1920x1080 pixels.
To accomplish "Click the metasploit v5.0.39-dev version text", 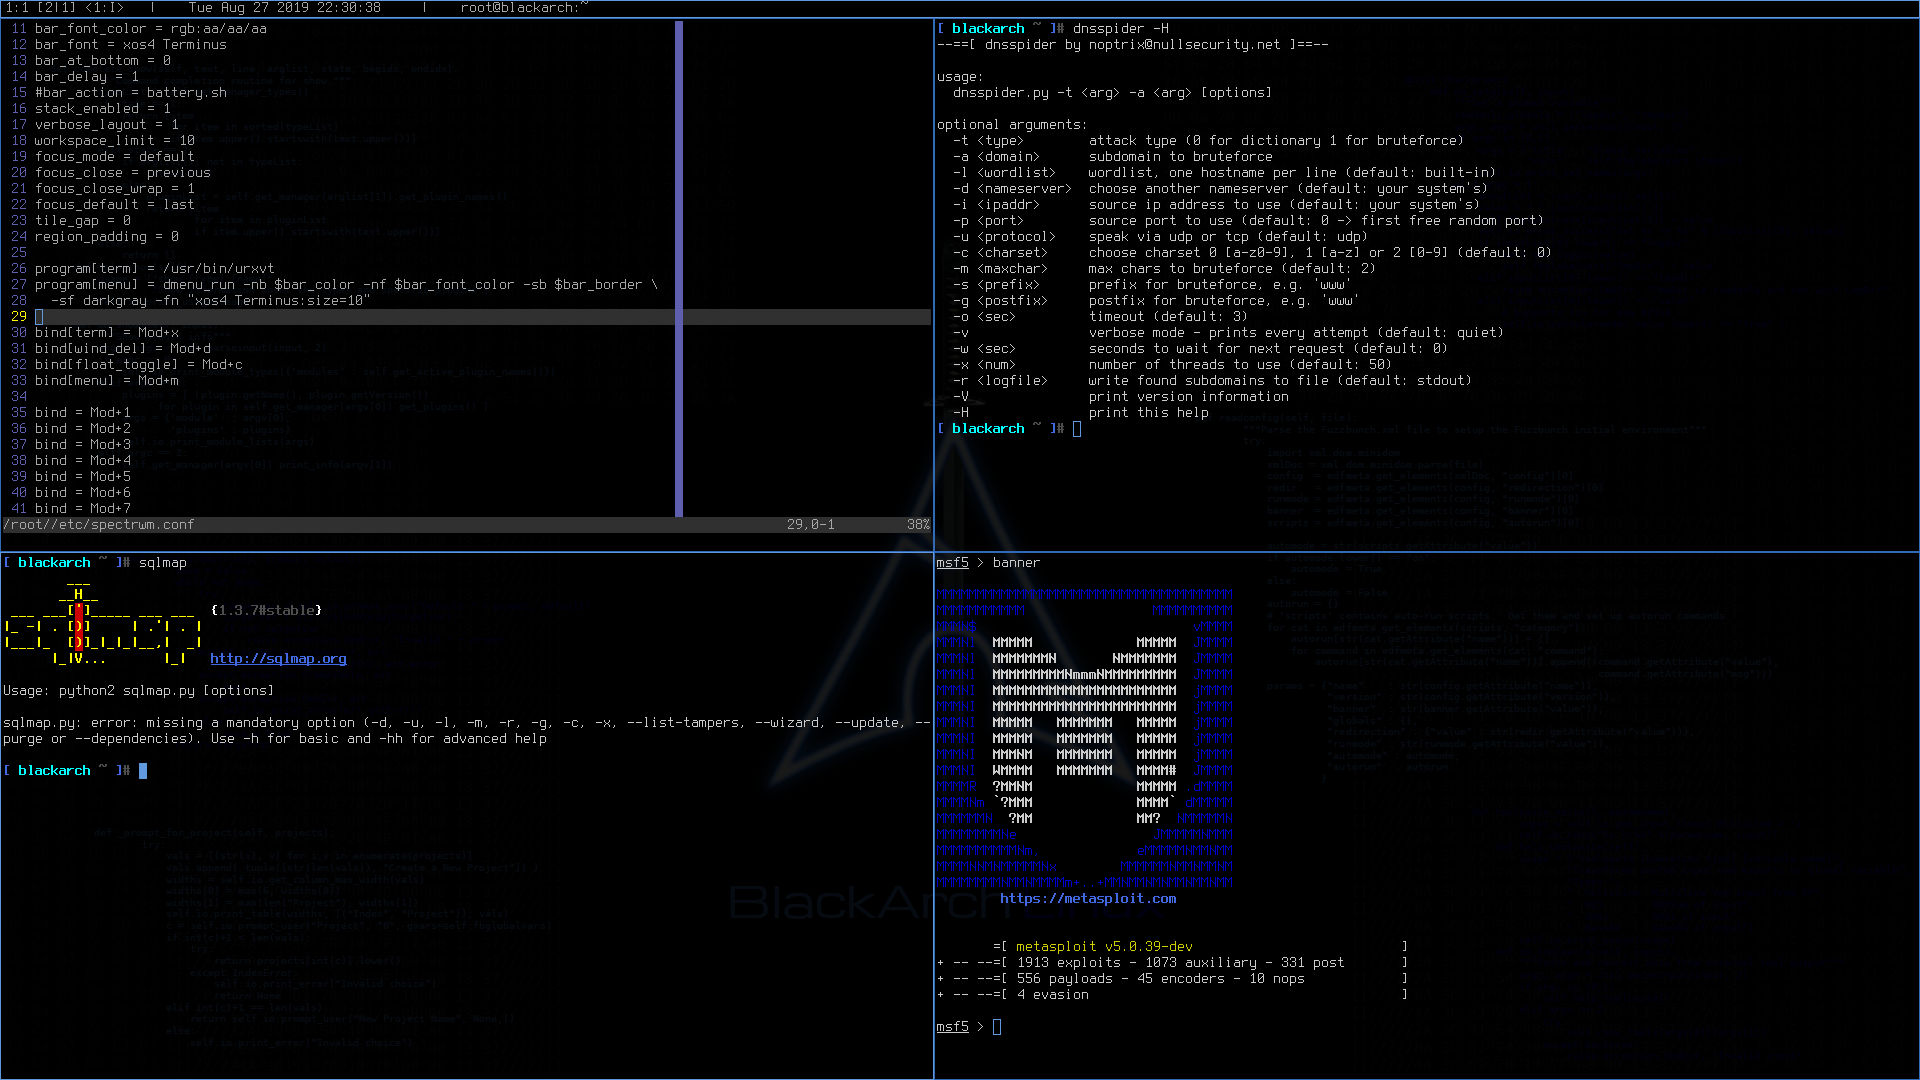I will (1103, 947).
